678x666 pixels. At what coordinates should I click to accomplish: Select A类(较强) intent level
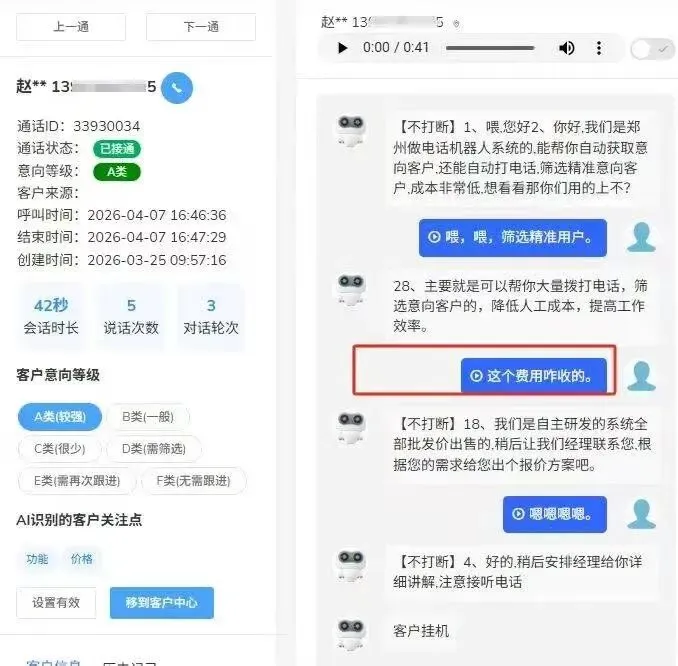[60, 417]
